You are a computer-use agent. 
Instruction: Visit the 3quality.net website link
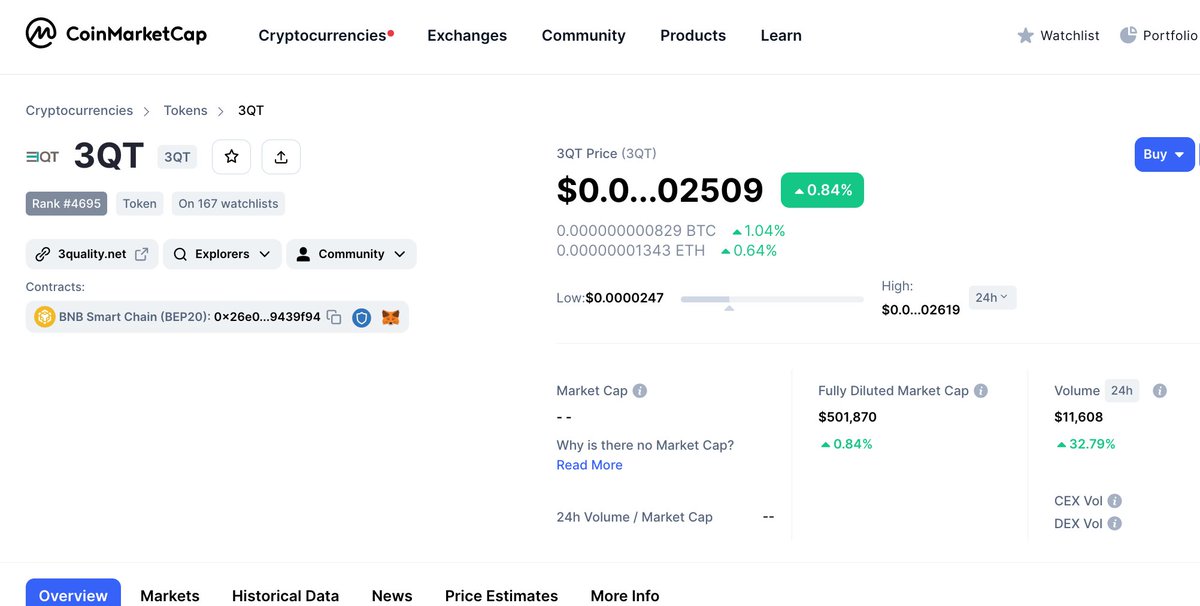pyautogui.click(x=92, y=254)
